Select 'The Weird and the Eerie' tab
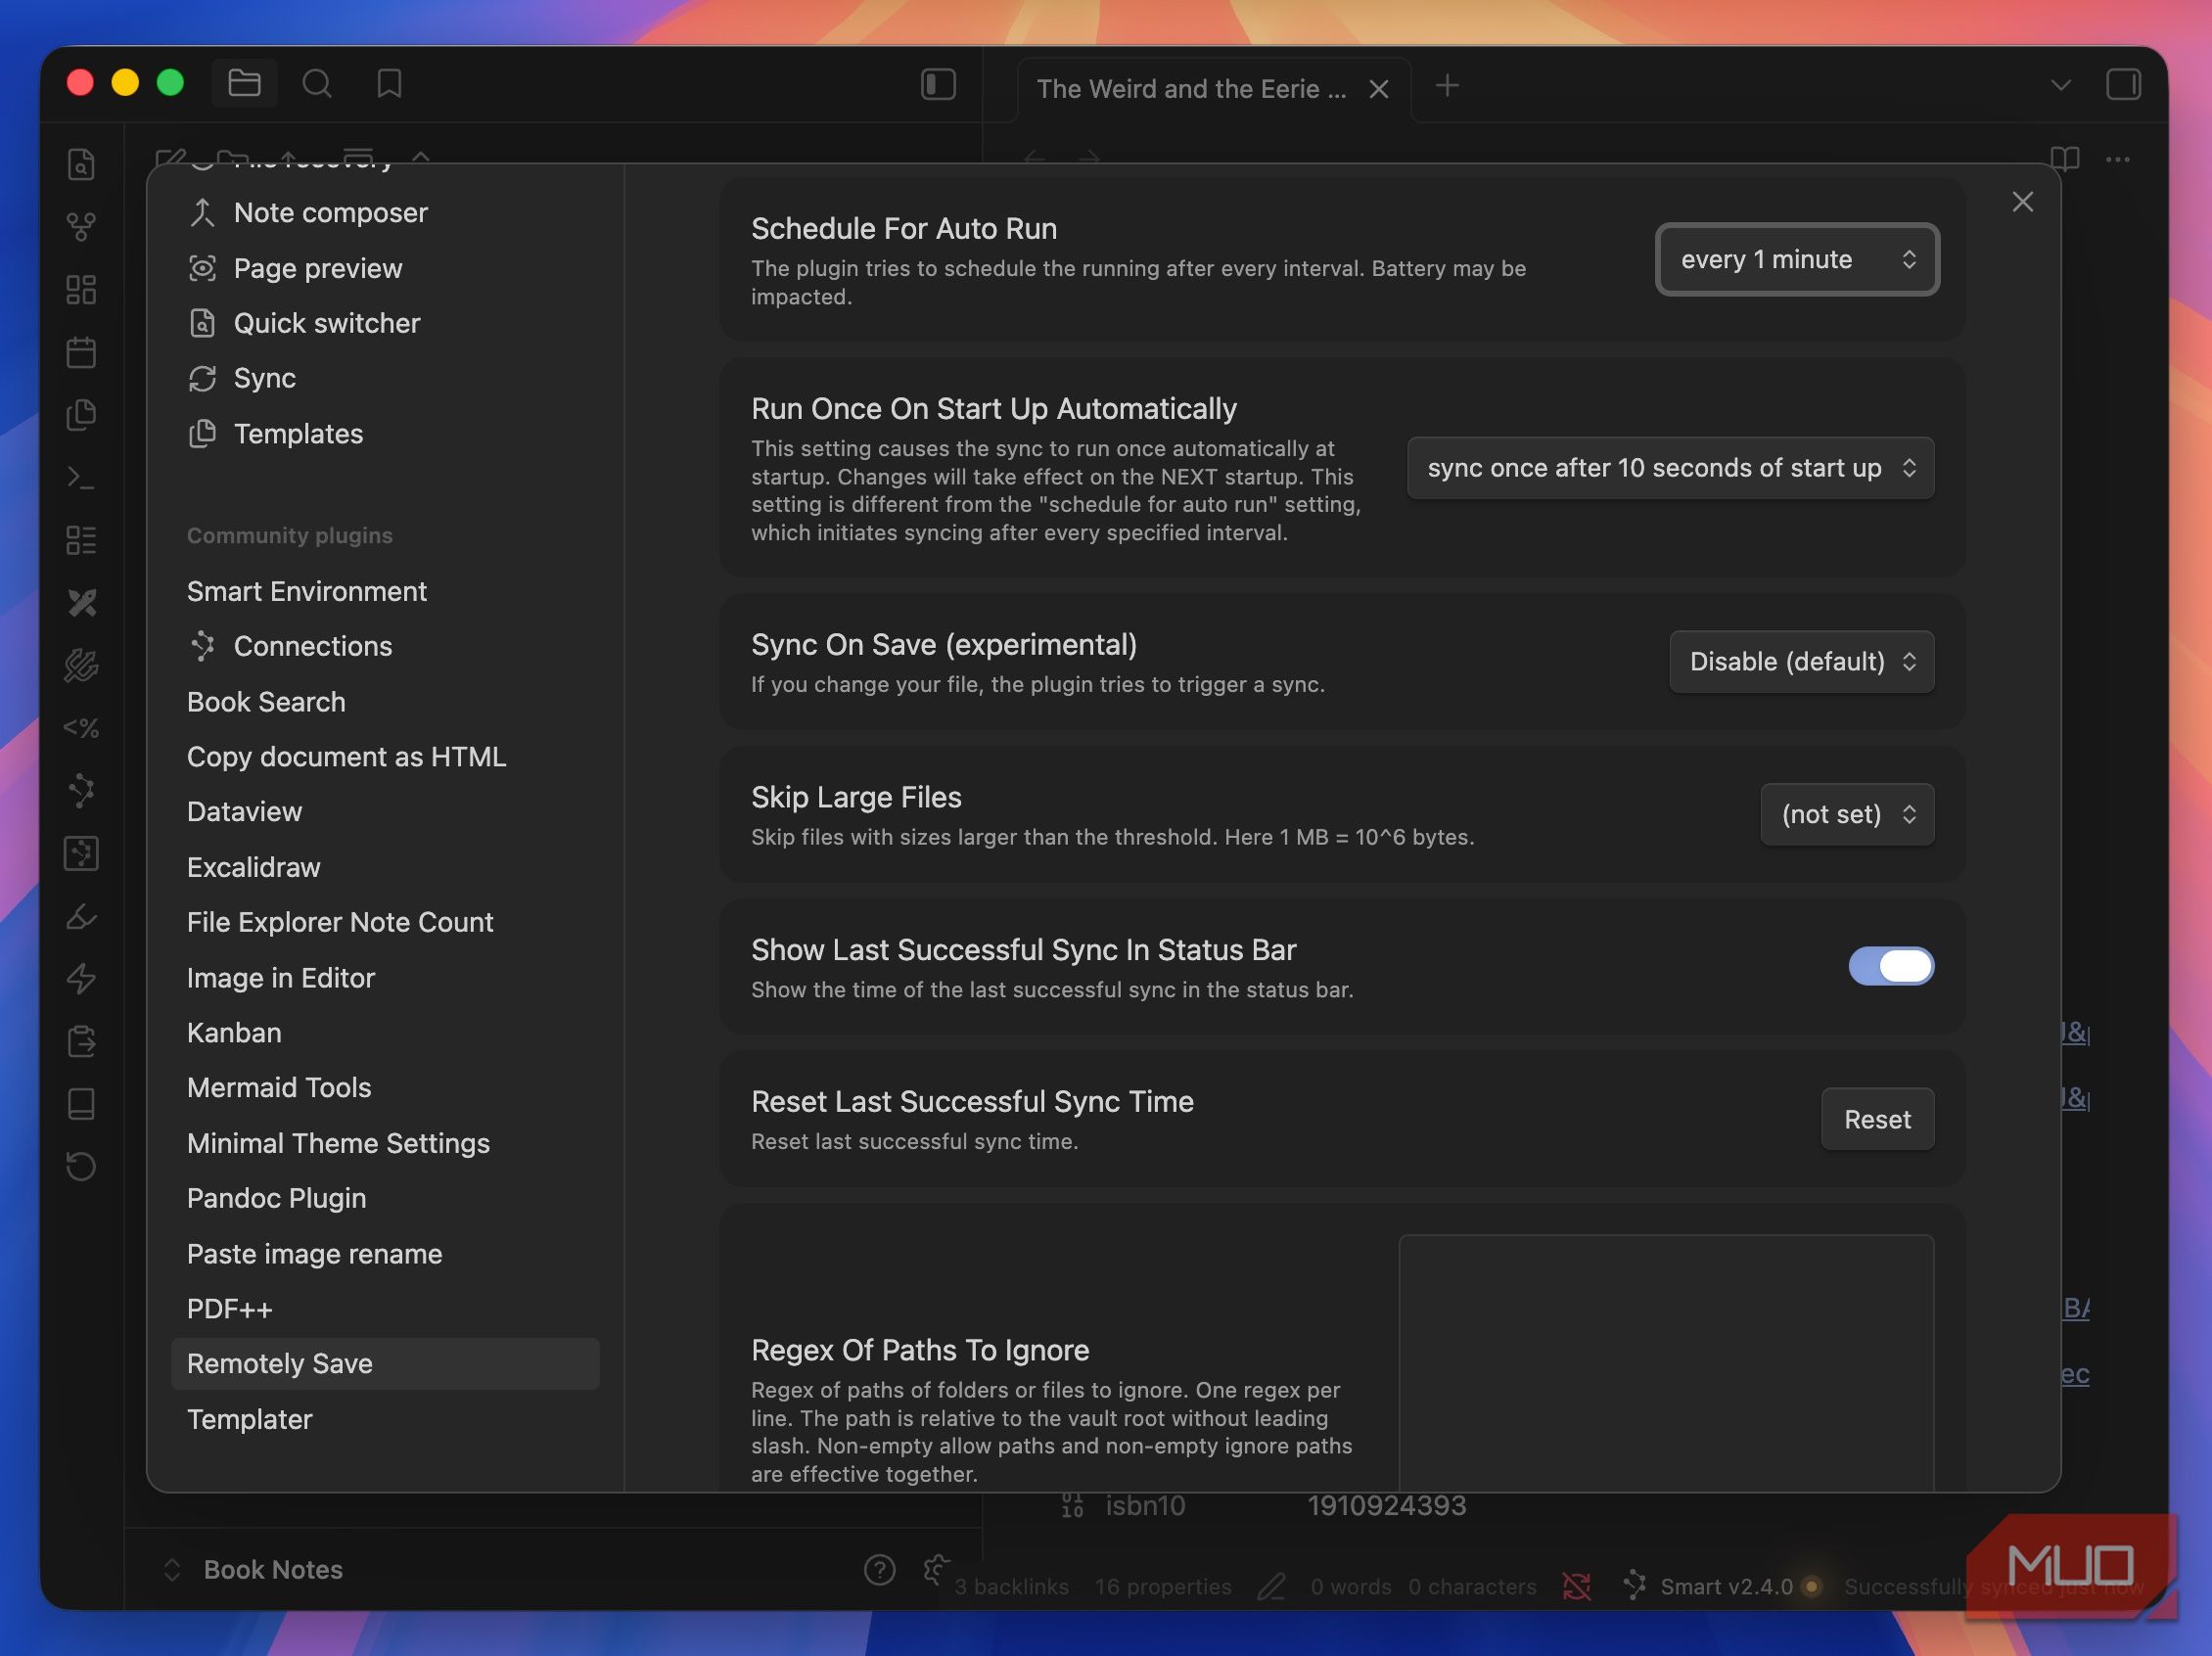 (1191, 89)
